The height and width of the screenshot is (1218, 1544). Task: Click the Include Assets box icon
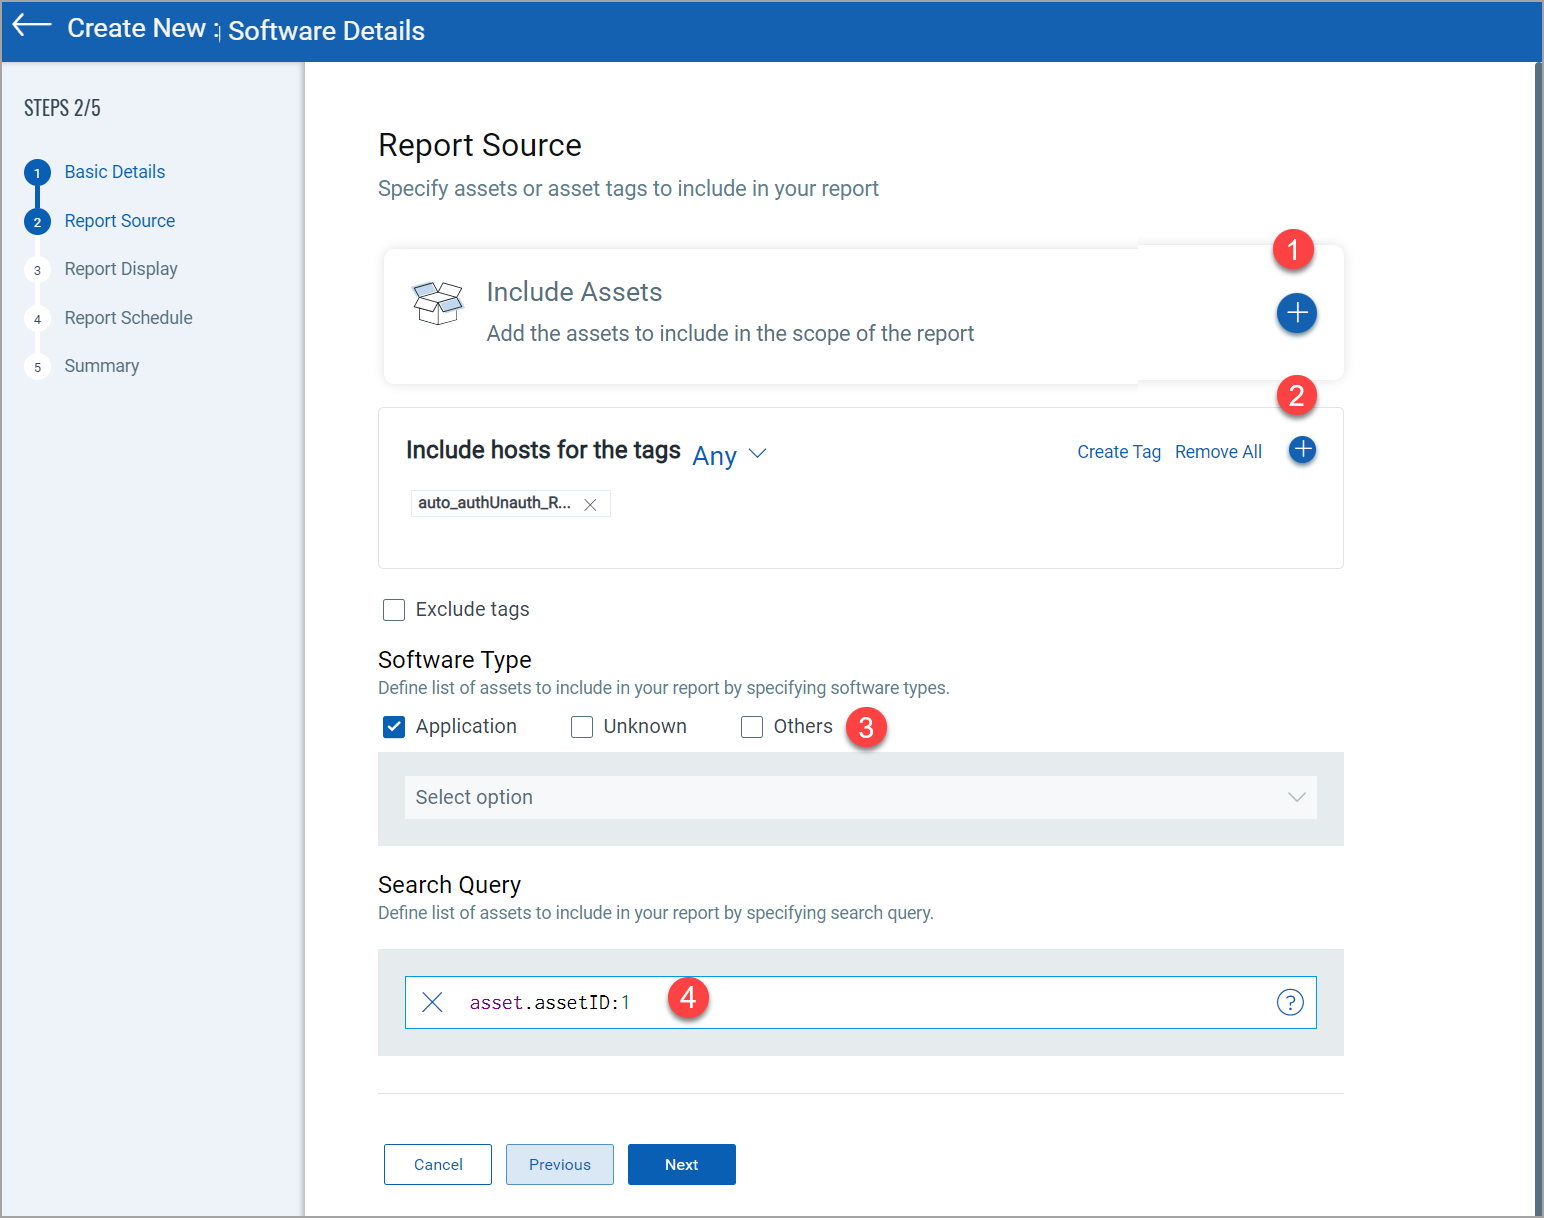[438, 302]
